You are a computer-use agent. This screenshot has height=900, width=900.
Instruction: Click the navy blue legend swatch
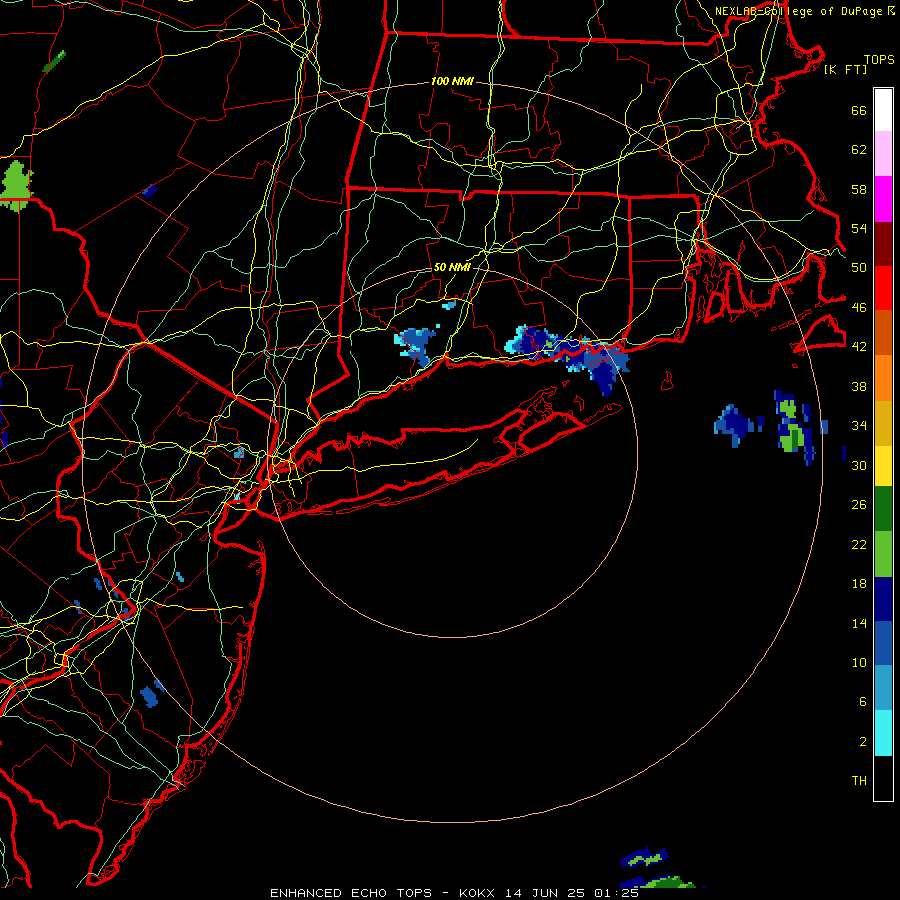pyautogui.click(x=883, y=599)
